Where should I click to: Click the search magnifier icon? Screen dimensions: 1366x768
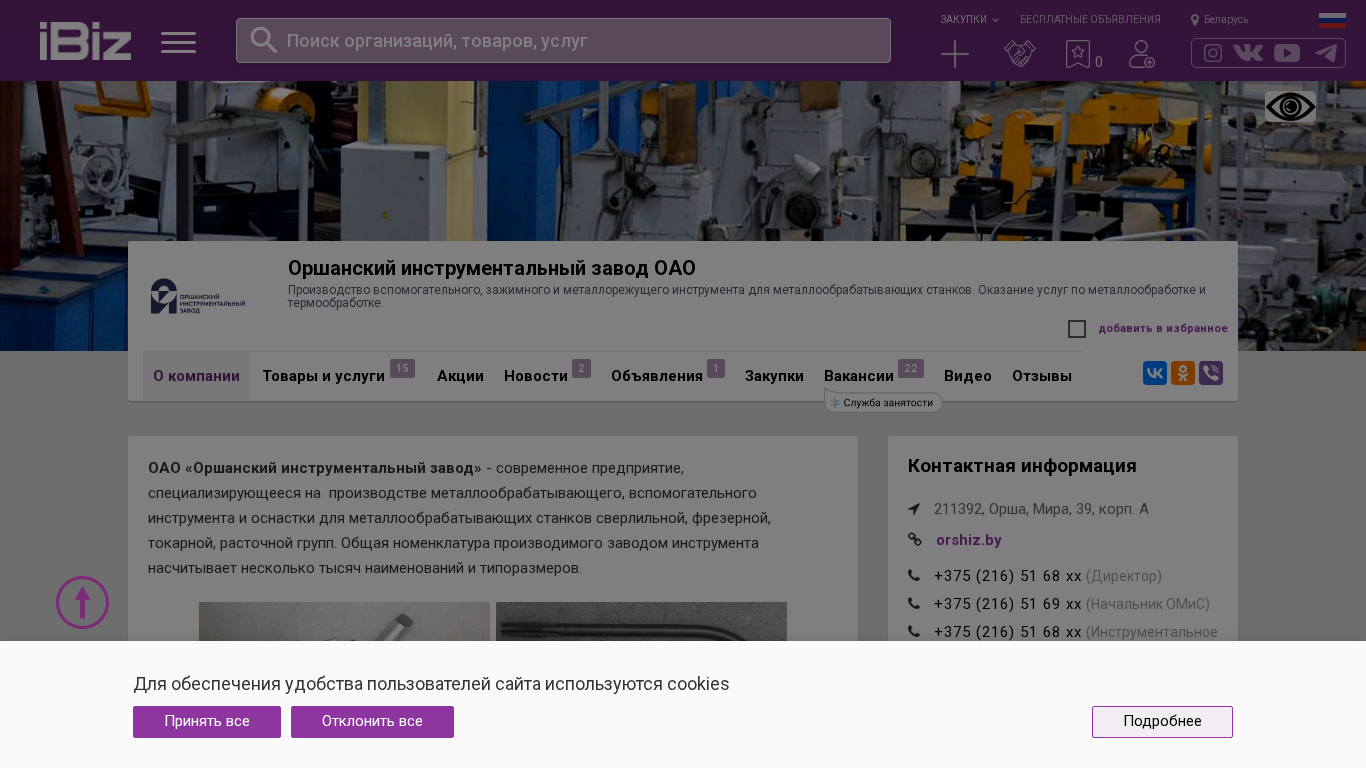point(263,40)
